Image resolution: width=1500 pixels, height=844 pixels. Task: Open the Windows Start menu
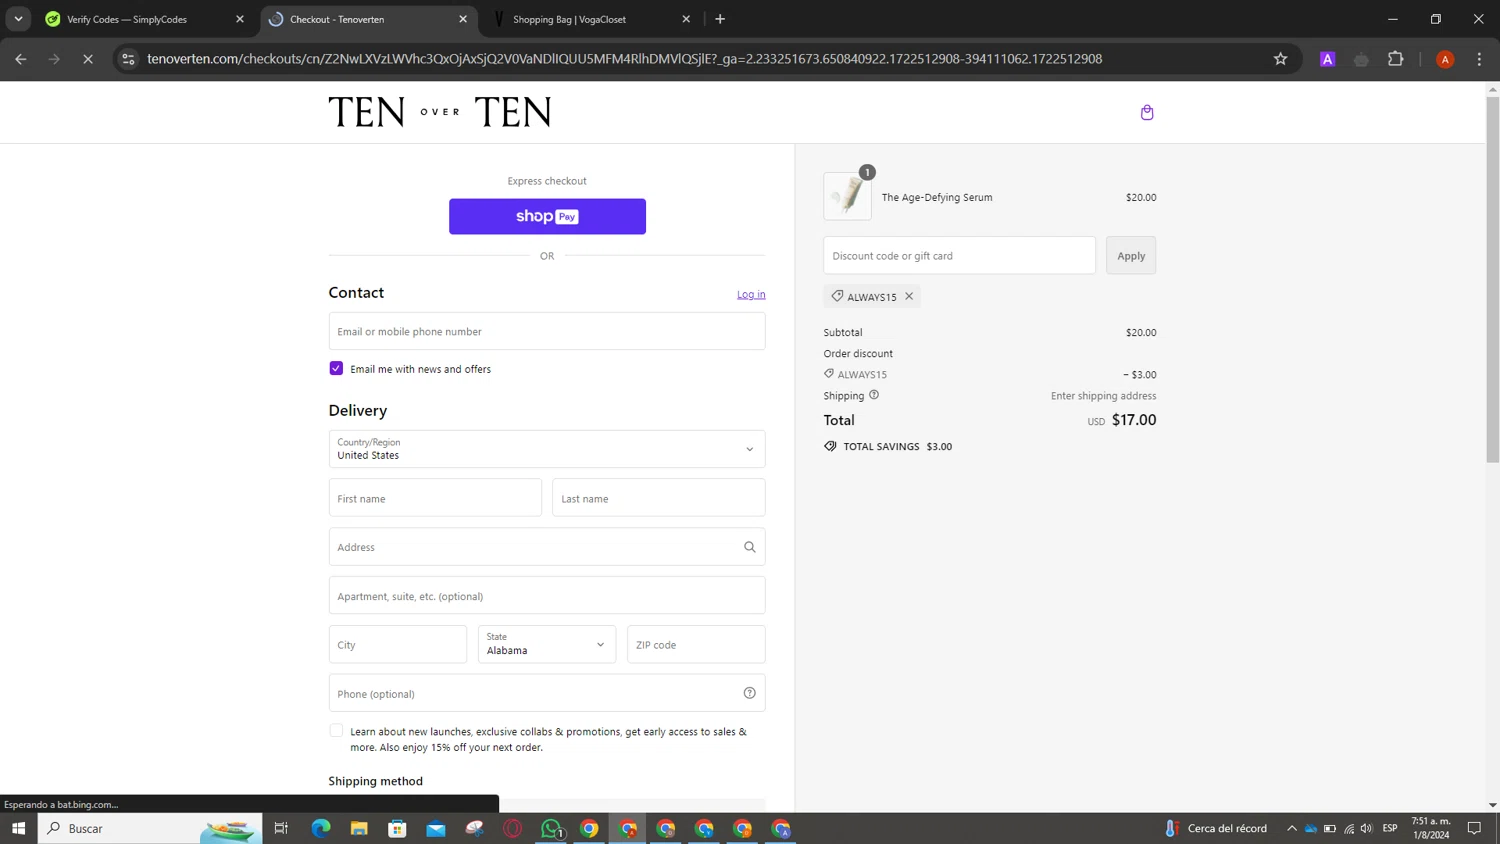(x=18, y=828)
